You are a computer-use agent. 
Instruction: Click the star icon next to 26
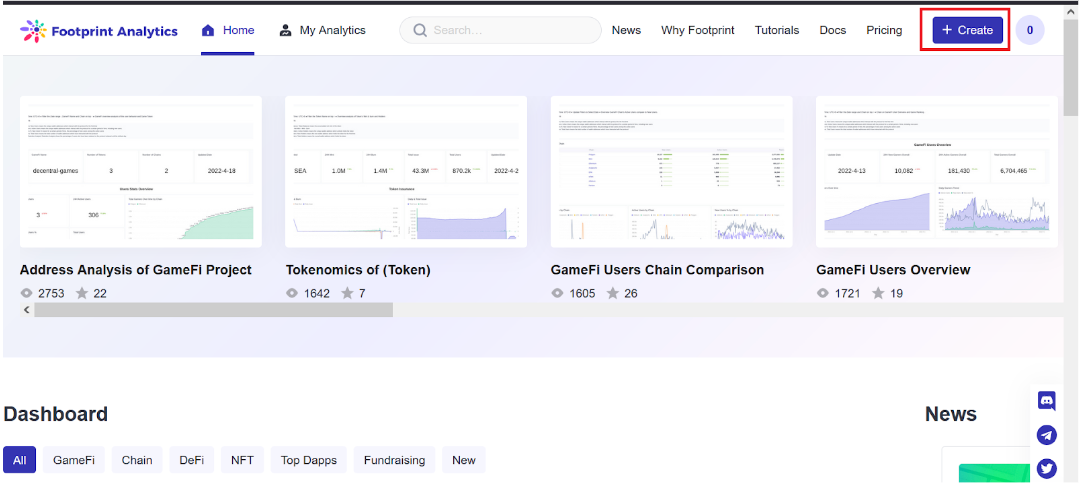point(612,293)
